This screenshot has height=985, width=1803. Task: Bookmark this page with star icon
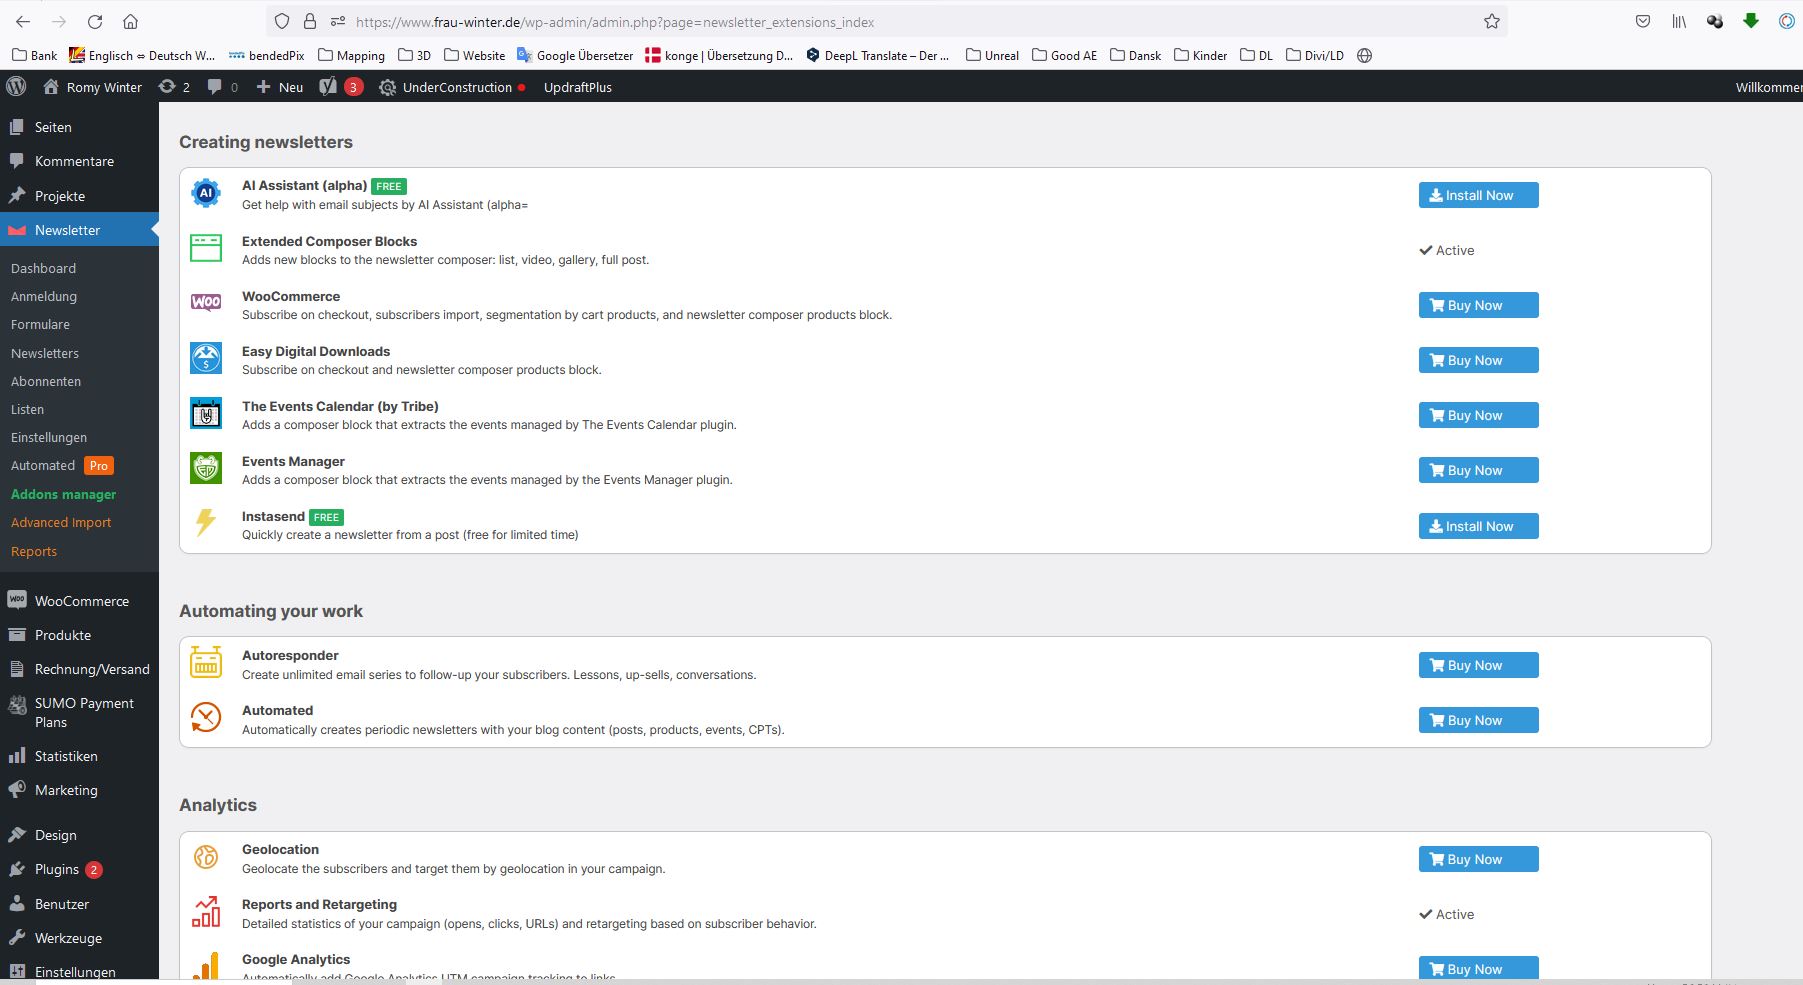pos(1491,21)
